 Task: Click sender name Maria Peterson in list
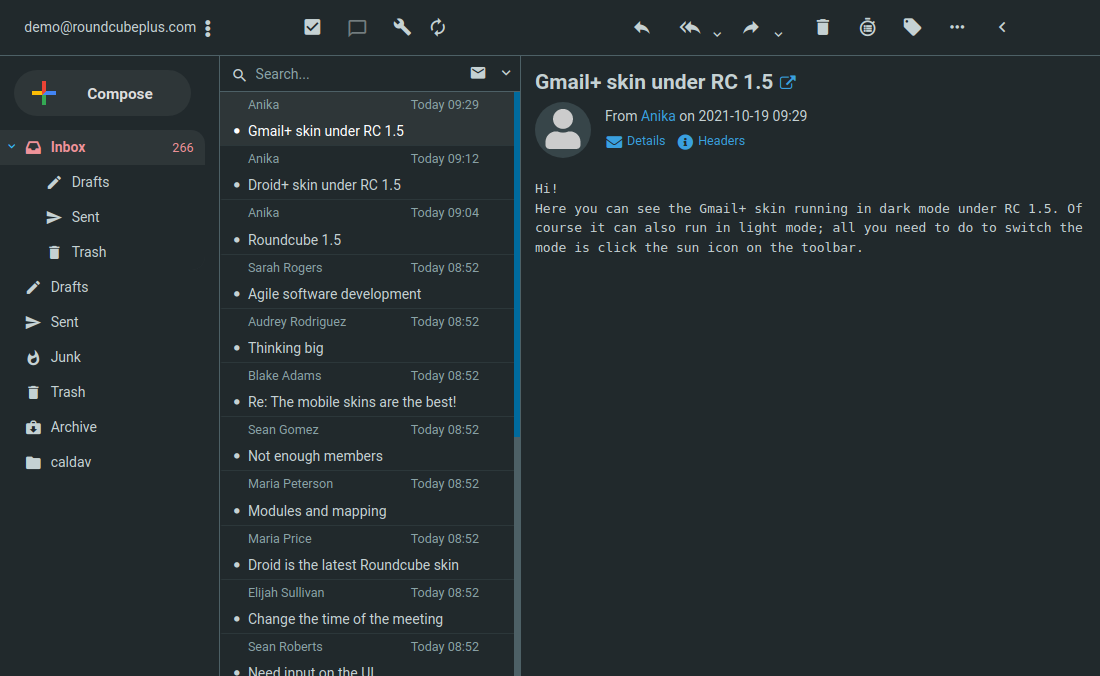point(290,484)
